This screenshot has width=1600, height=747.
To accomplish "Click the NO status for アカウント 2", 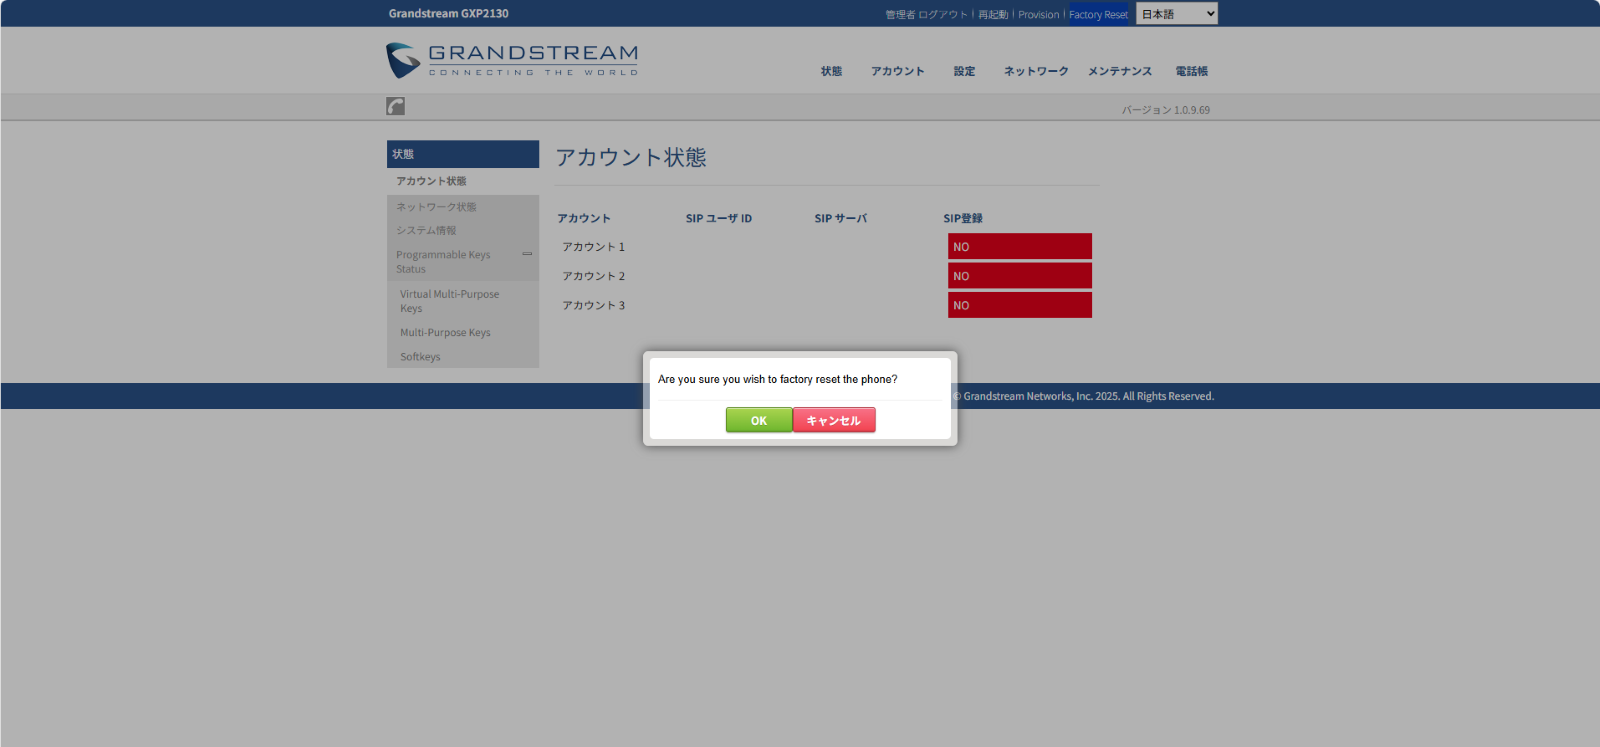I will pyautogui.click(x=1020, y=276).
